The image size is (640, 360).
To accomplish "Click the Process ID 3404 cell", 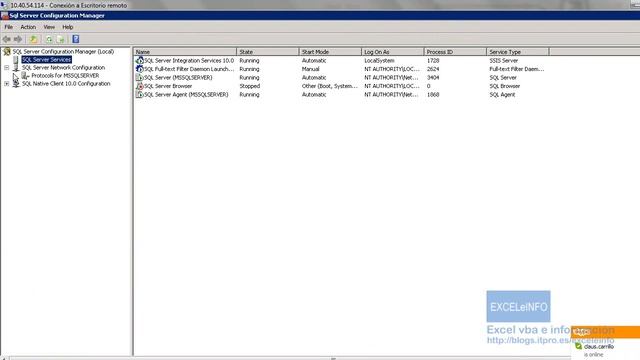I will 433,78.
